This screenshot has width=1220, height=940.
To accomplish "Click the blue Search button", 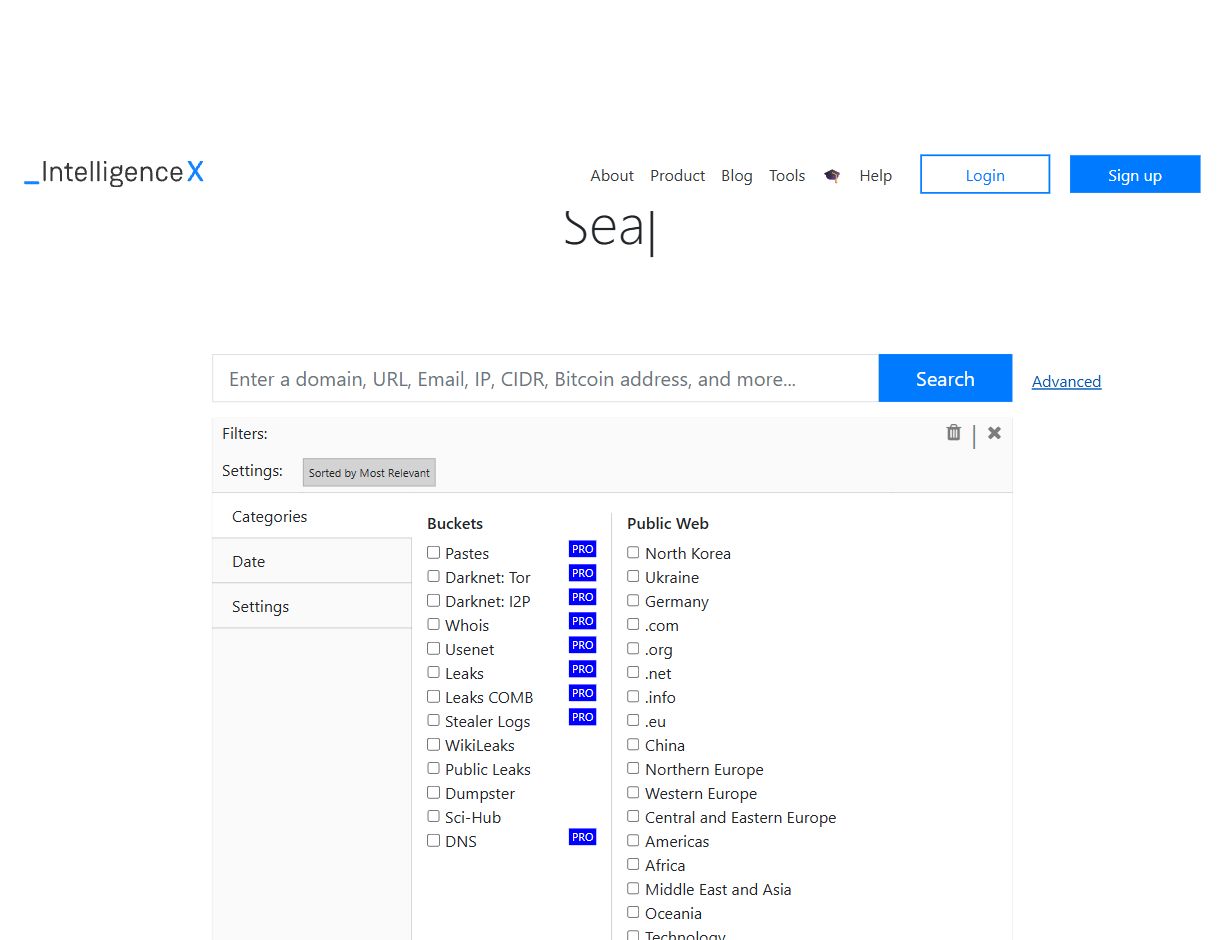I will click(x=945, y=378).
